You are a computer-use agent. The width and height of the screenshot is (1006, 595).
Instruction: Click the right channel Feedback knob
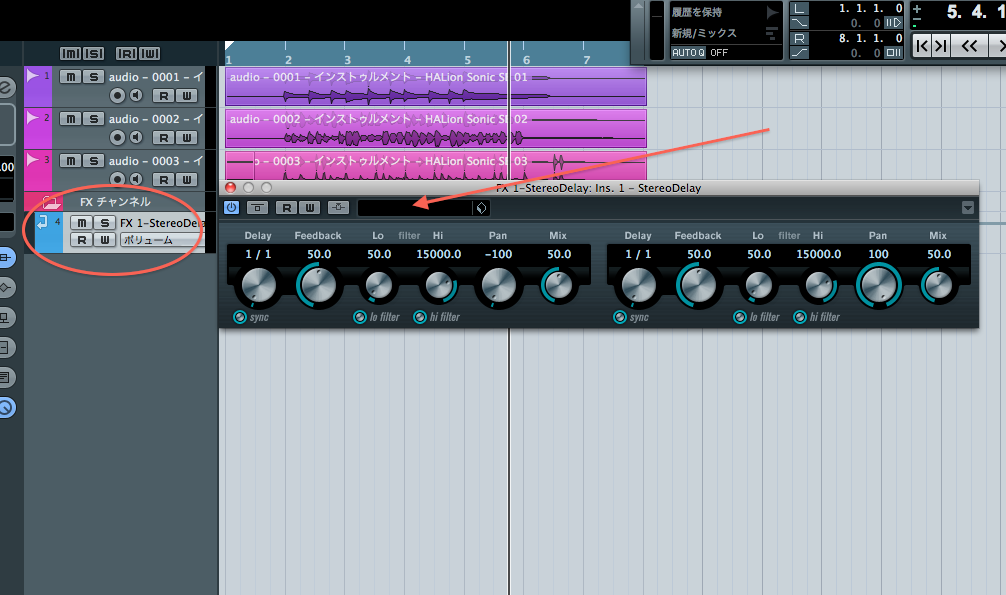pyautogui.click(x=698, y=286)
